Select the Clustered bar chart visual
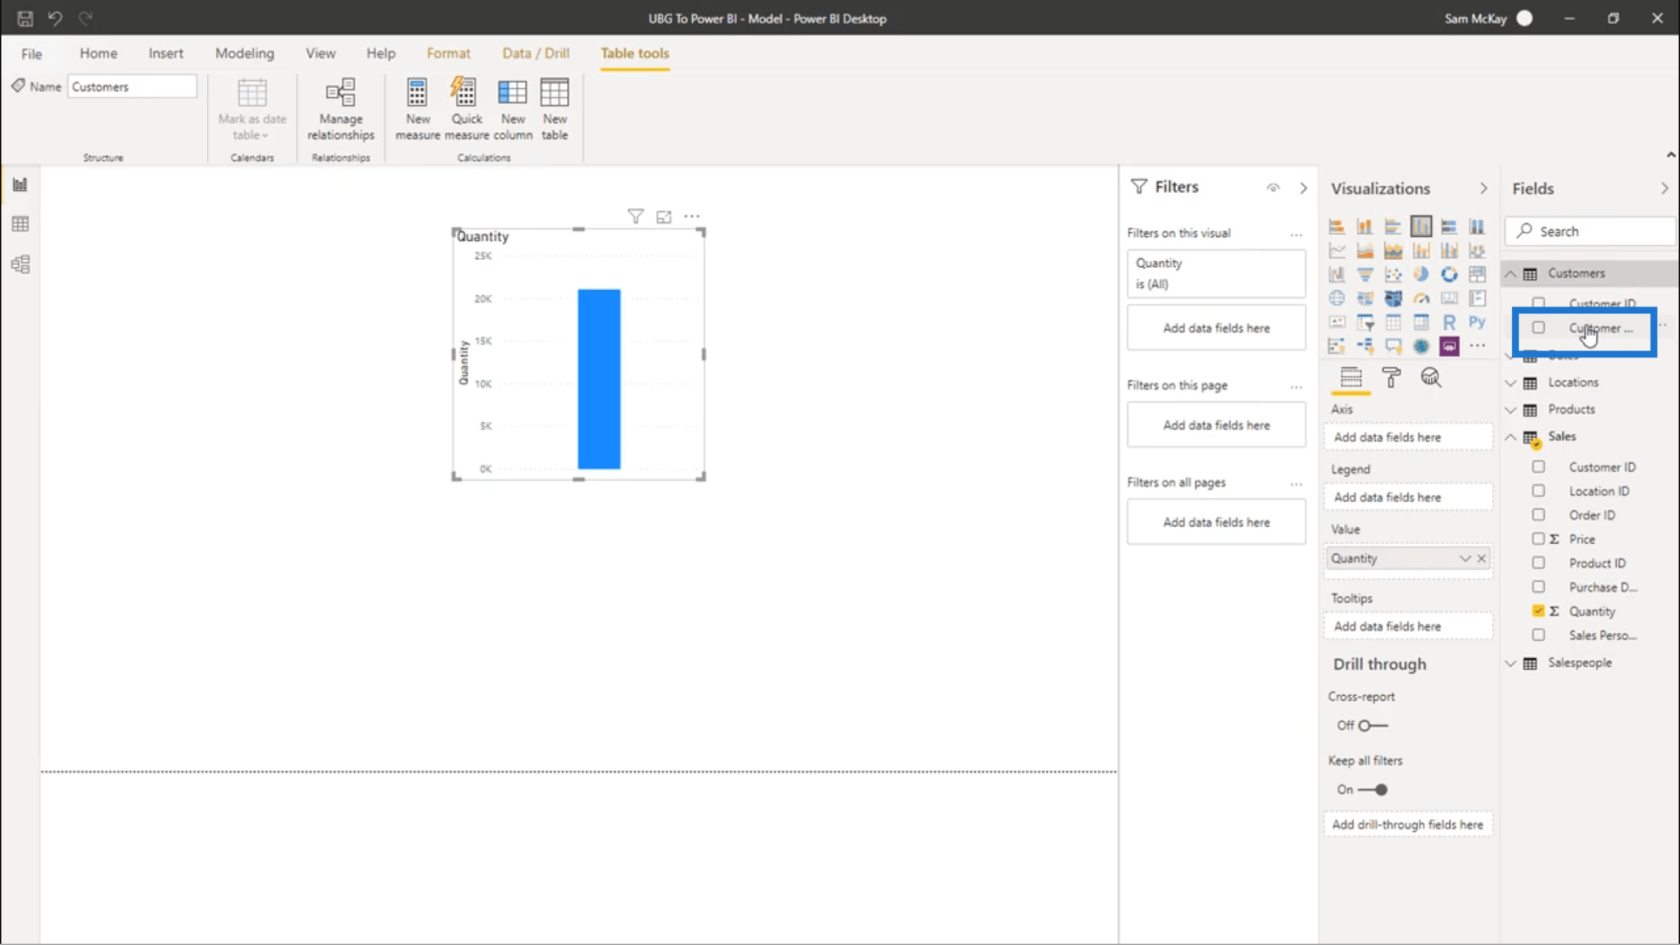Image resolution: width=1680 pixels, height=945 pixels. 1392,227
